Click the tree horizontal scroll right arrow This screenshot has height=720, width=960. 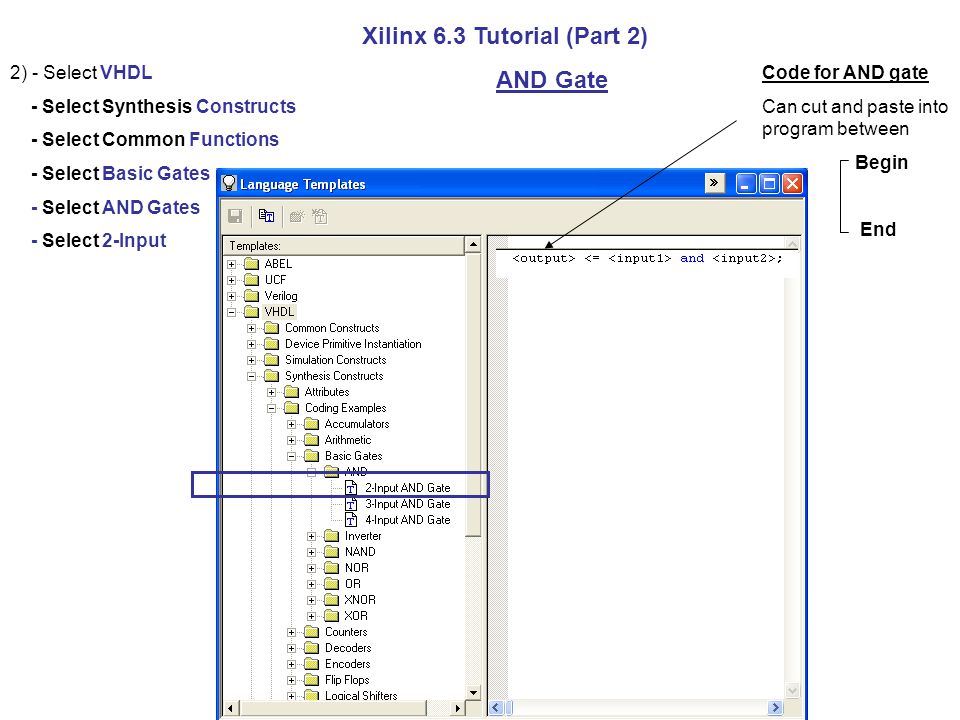click(457, 708)
